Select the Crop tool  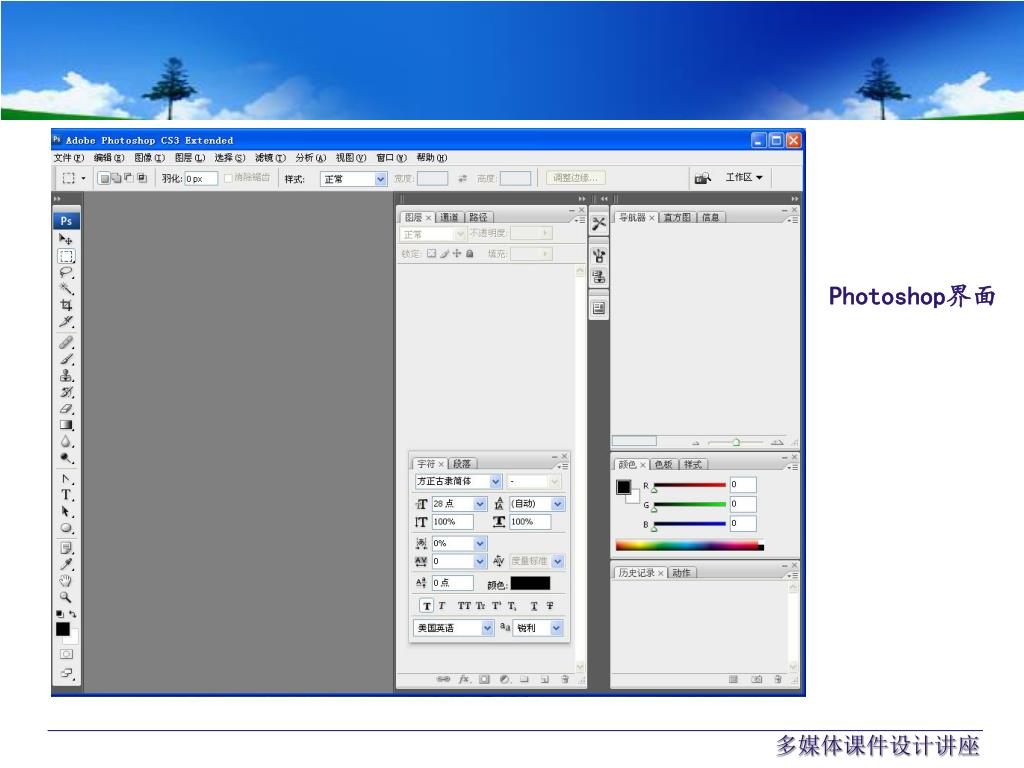tap(66, 305)
